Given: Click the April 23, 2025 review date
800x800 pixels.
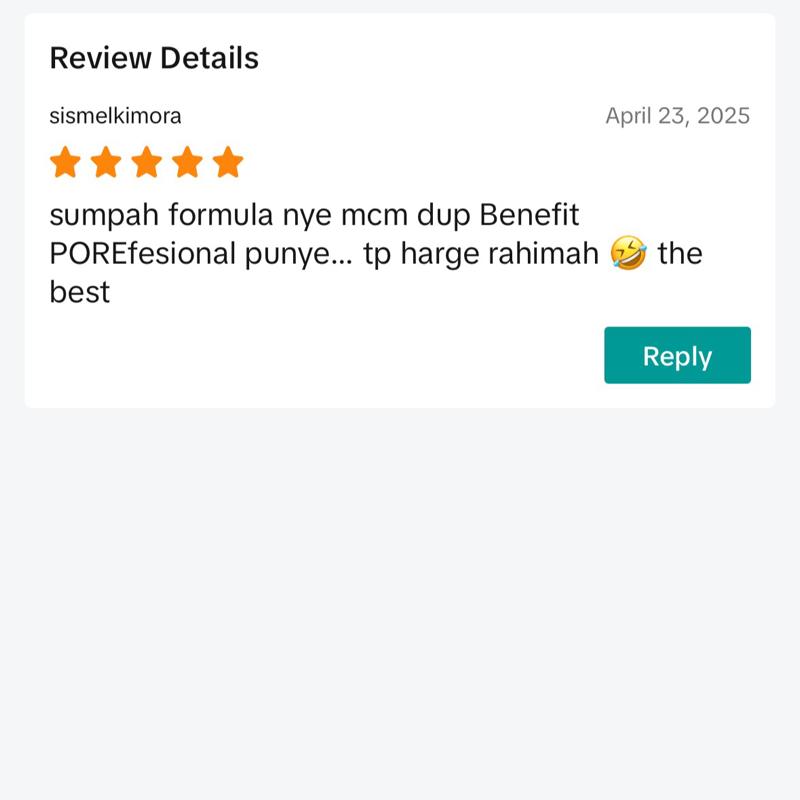Looking at the screenshot, I should (x=678, y=116).
